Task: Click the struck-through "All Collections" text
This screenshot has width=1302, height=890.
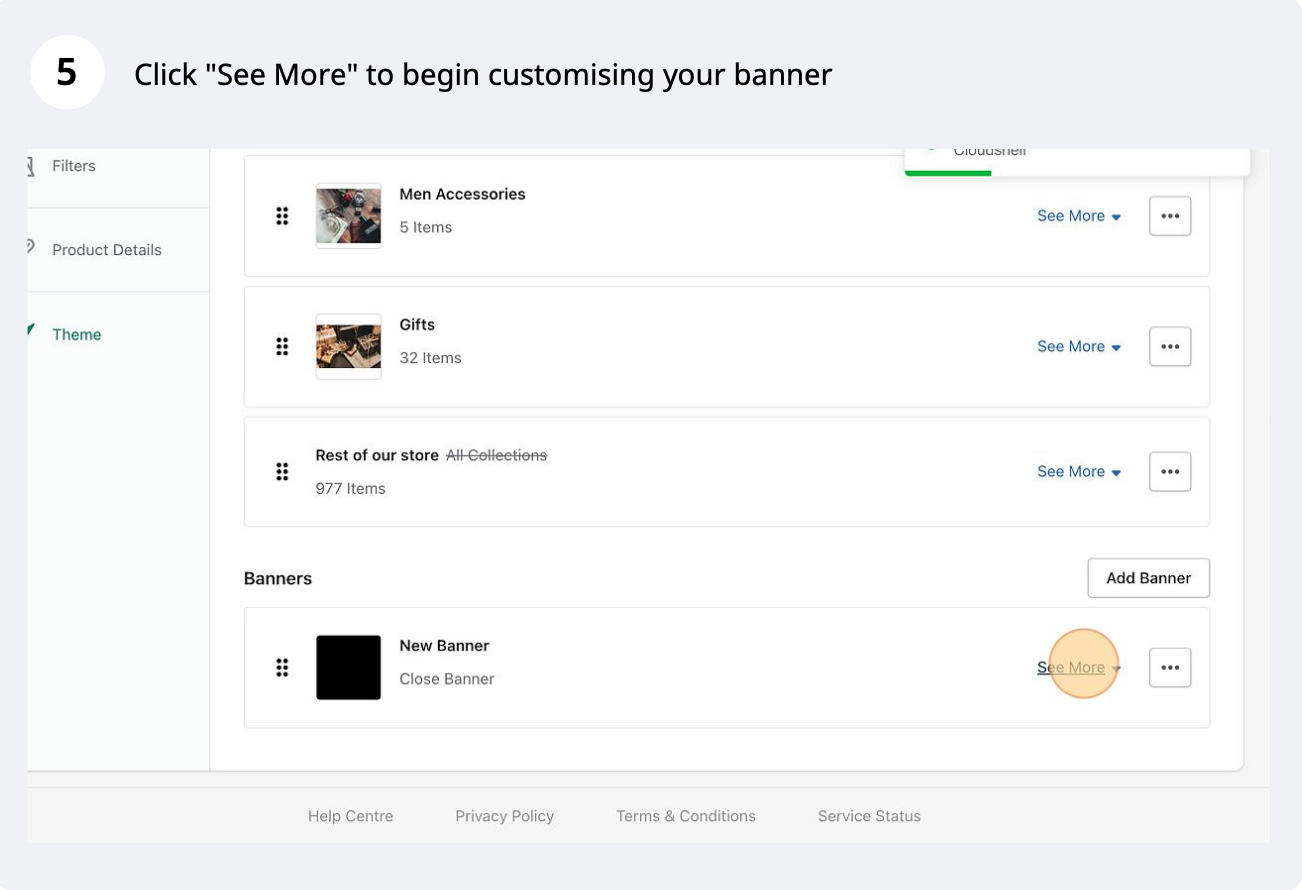Action: click(496, 456)
